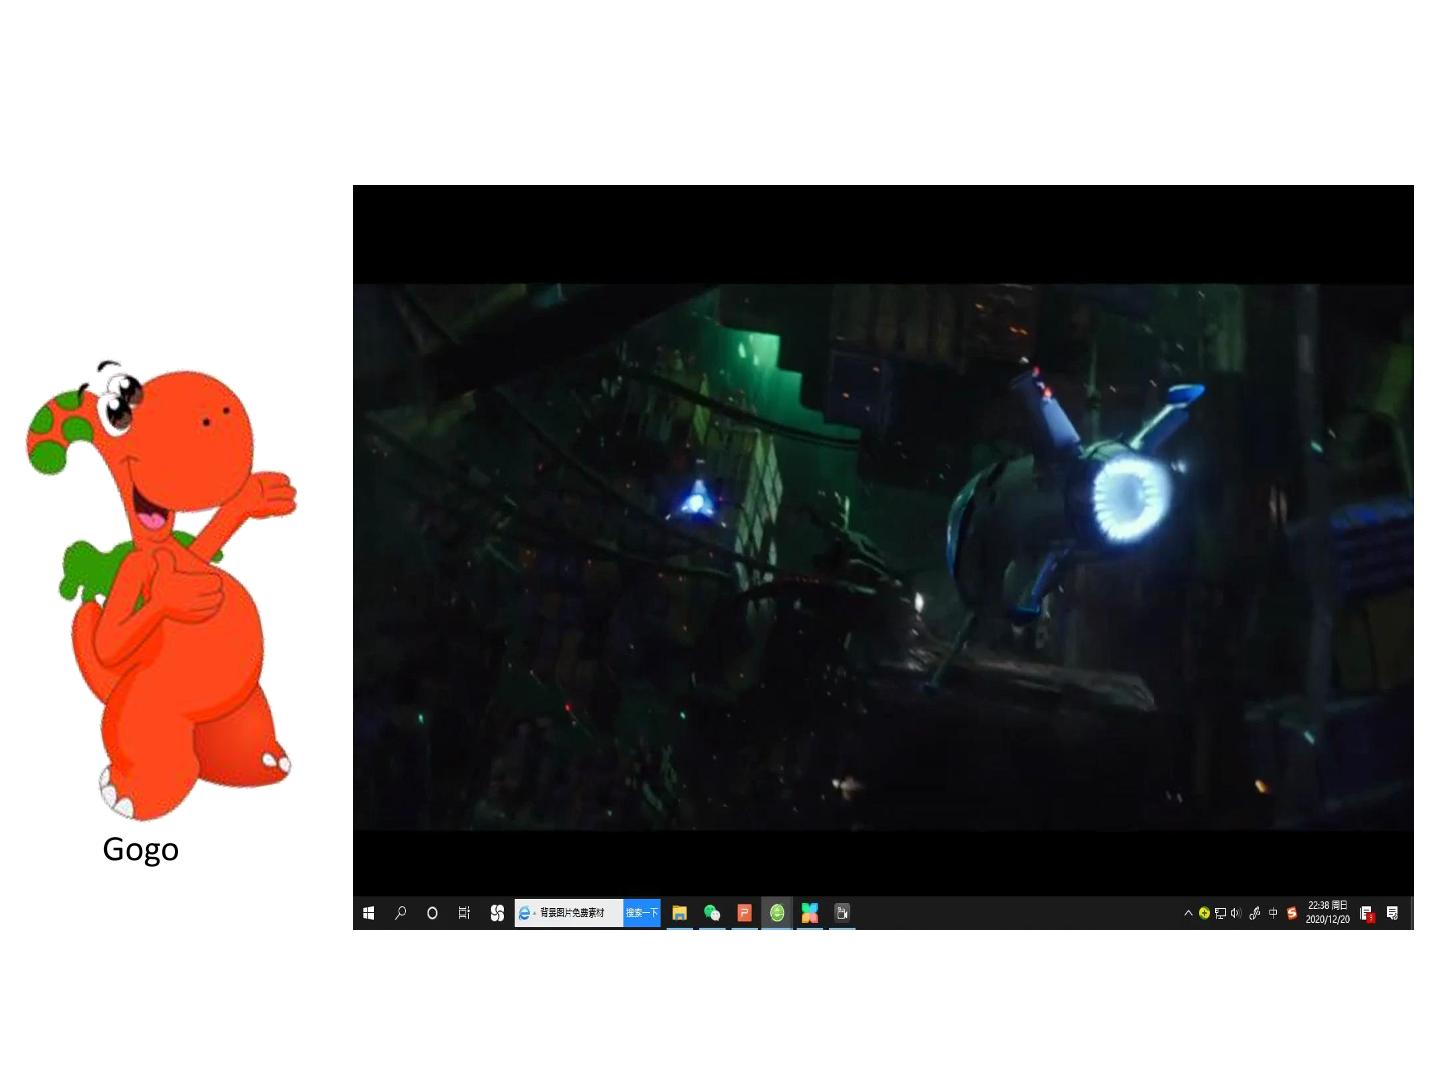Toggle the 中 input method indicator
The image size is (1440, 1080).
(1273, 913)
